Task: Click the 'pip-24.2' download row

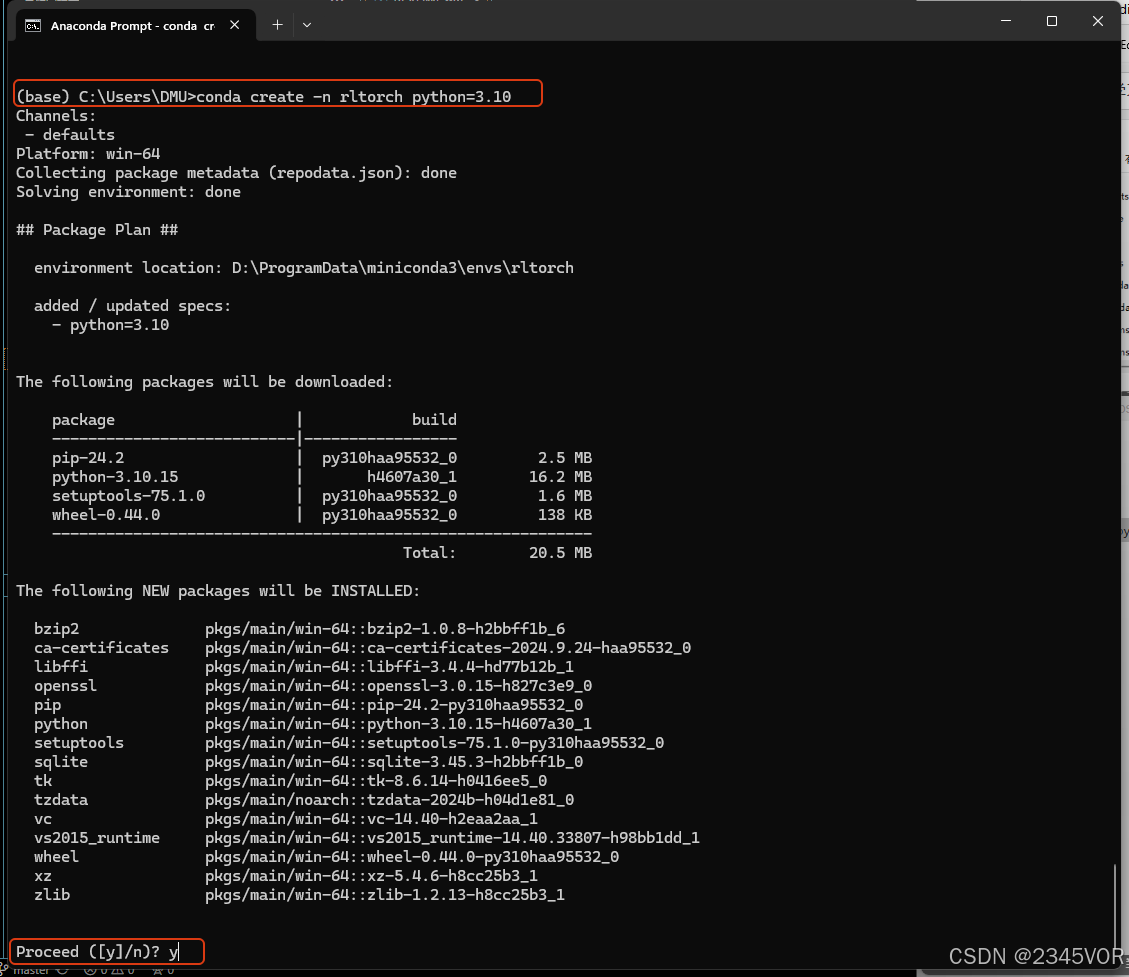Action: [x=322, y=458]
